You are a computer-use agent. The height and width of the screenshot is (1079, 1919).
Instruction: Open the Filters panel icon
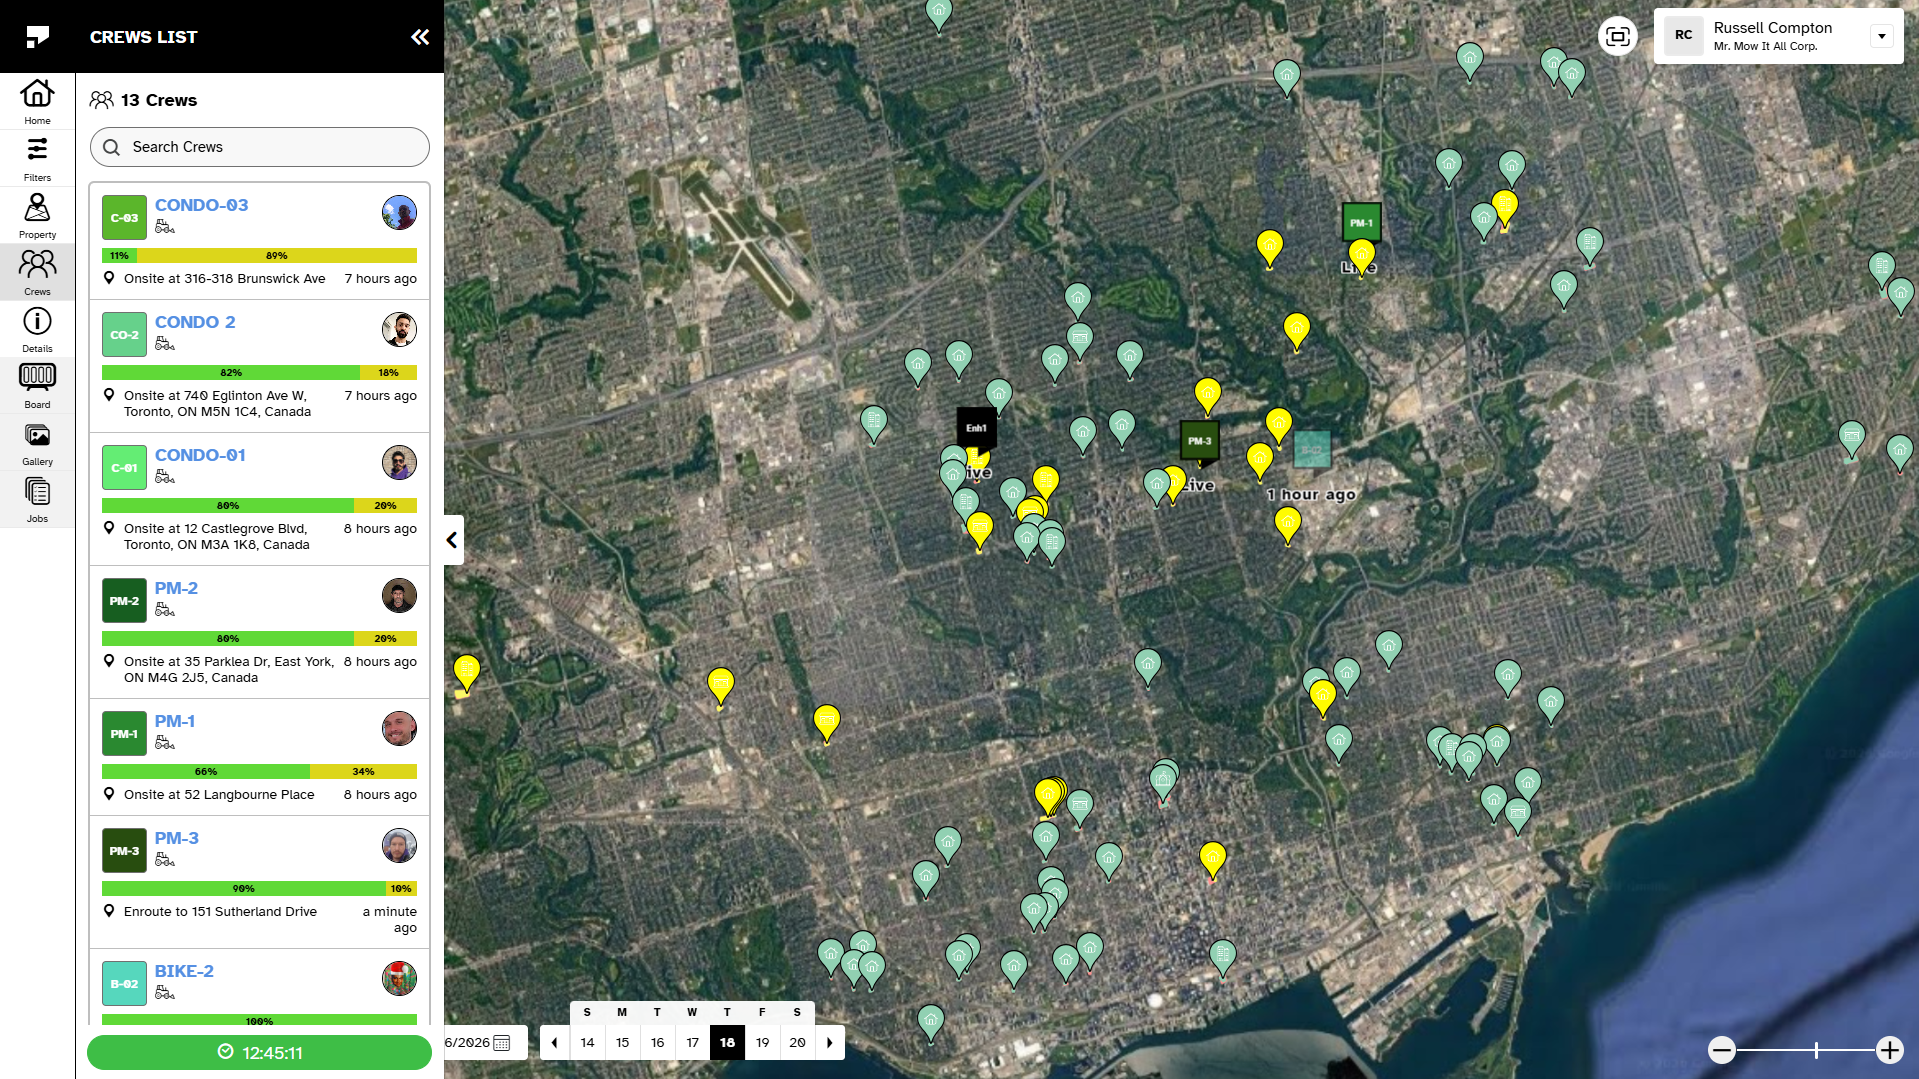37,158
